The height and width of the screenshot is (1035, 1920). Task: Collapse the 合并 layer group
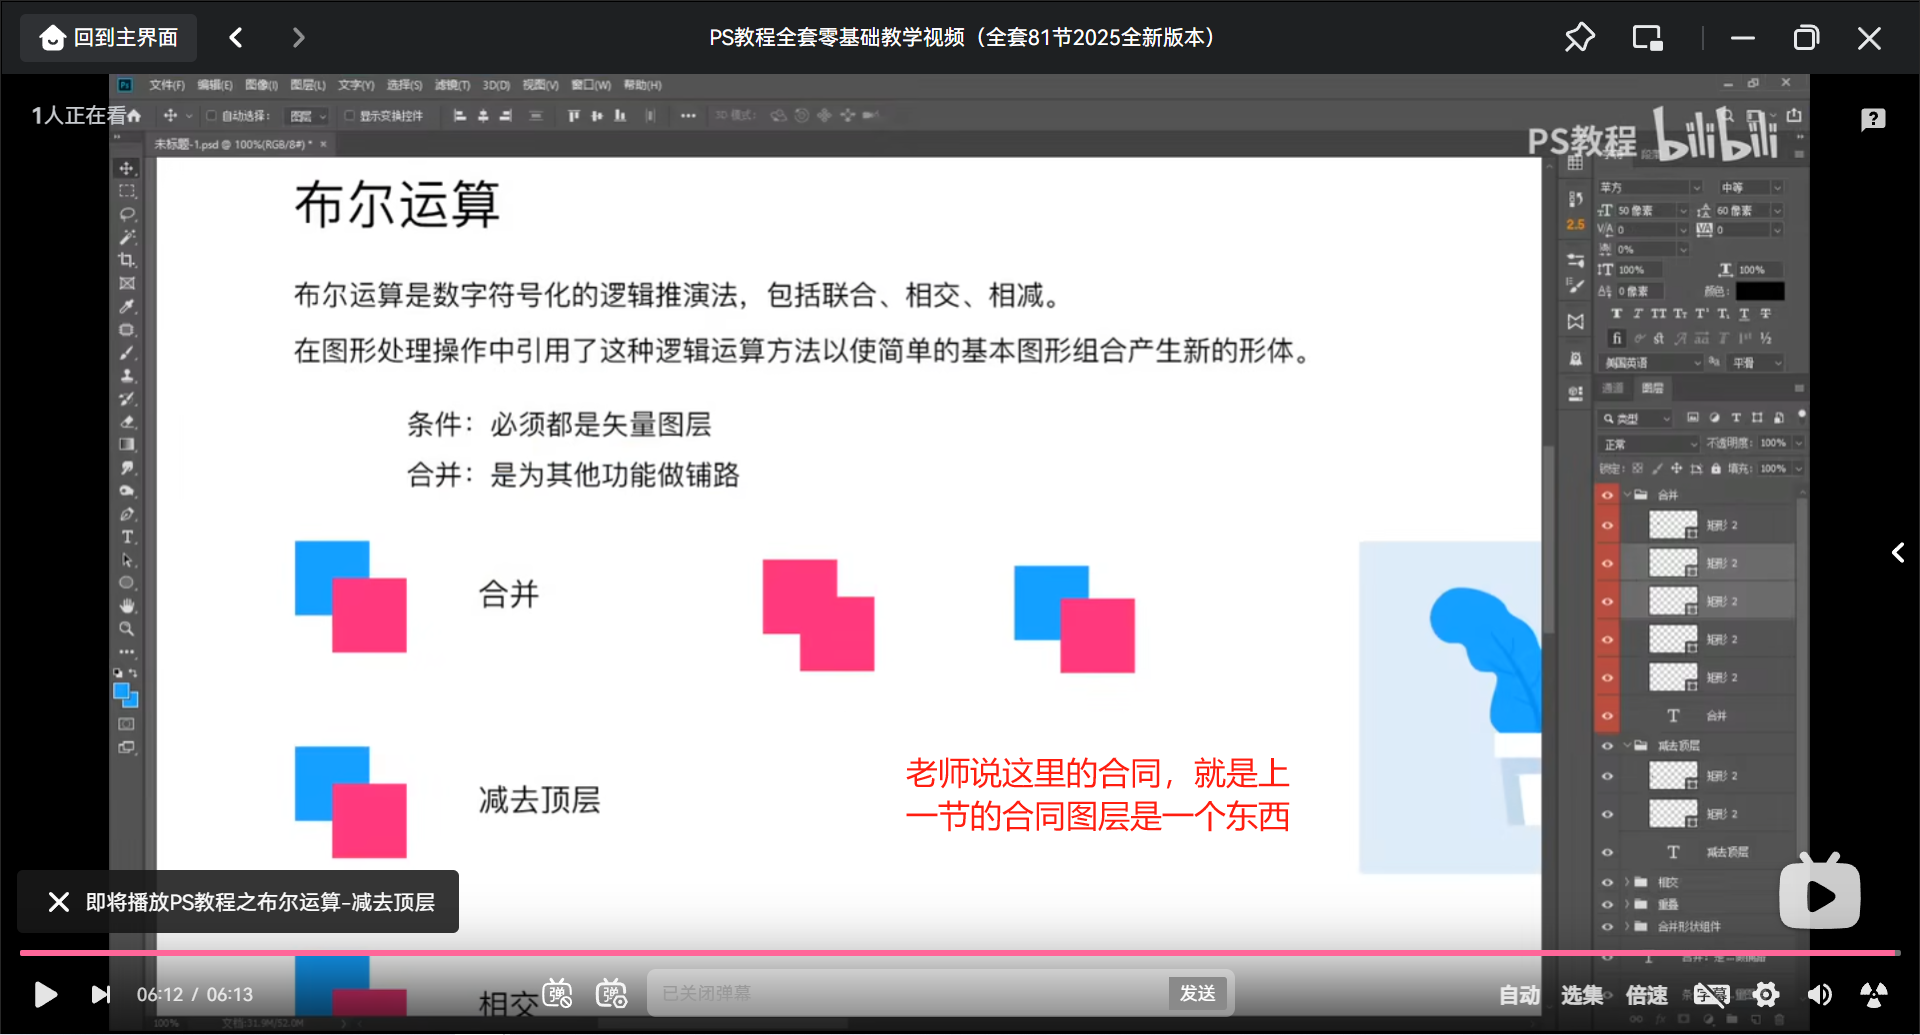tap(1628, 495)
